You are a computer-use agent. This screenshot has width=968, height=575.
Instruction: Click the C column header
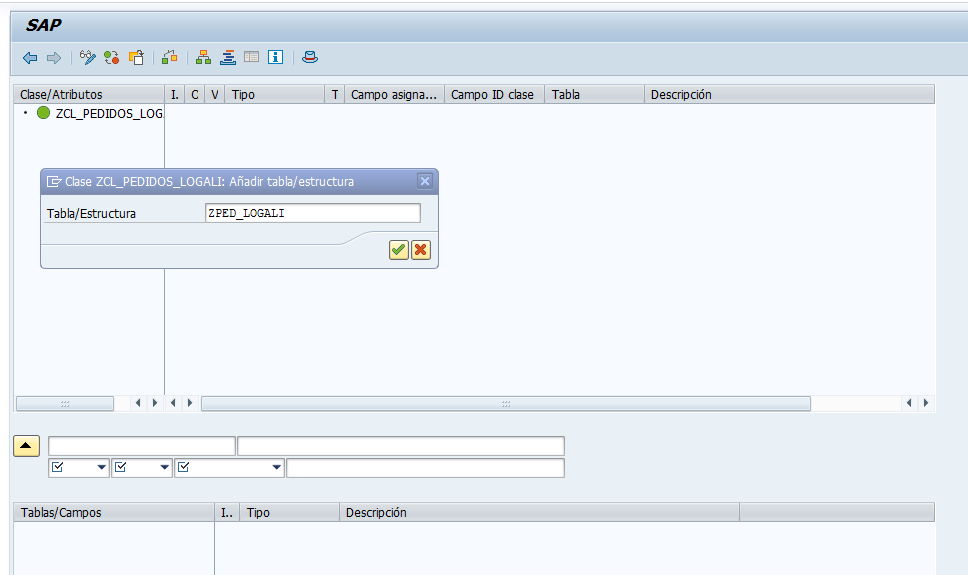point(194,94)
